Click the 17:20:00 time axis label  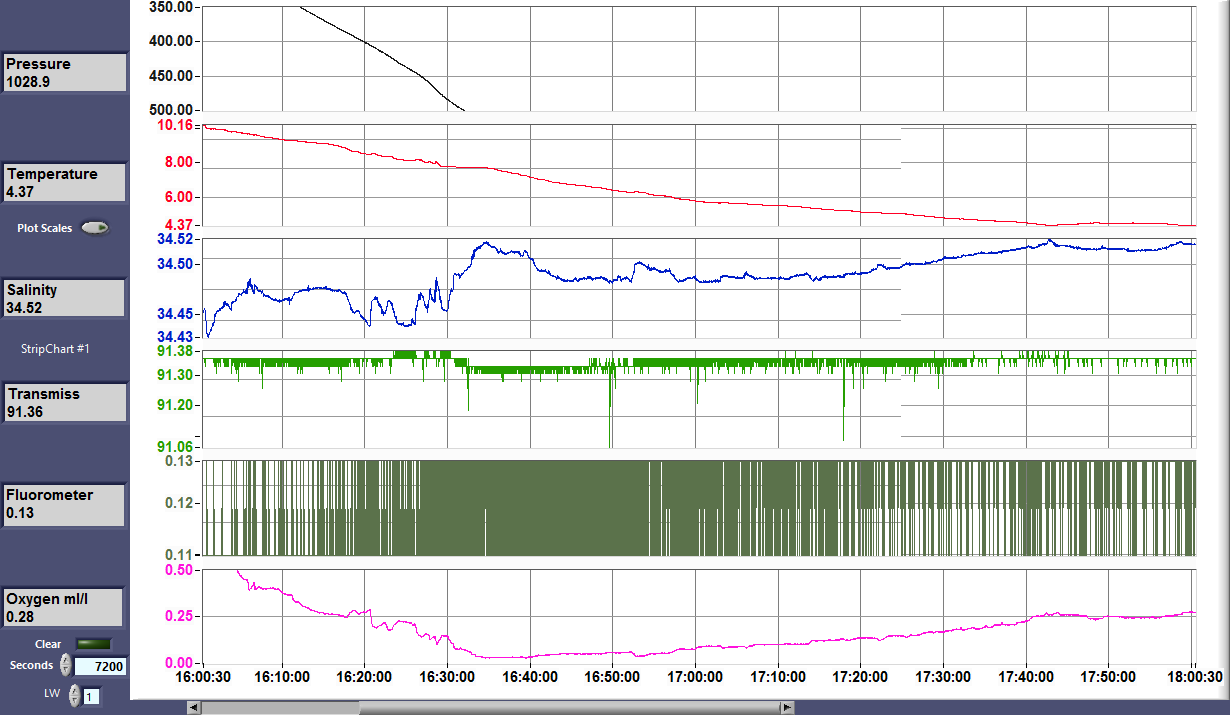point(860,677)
